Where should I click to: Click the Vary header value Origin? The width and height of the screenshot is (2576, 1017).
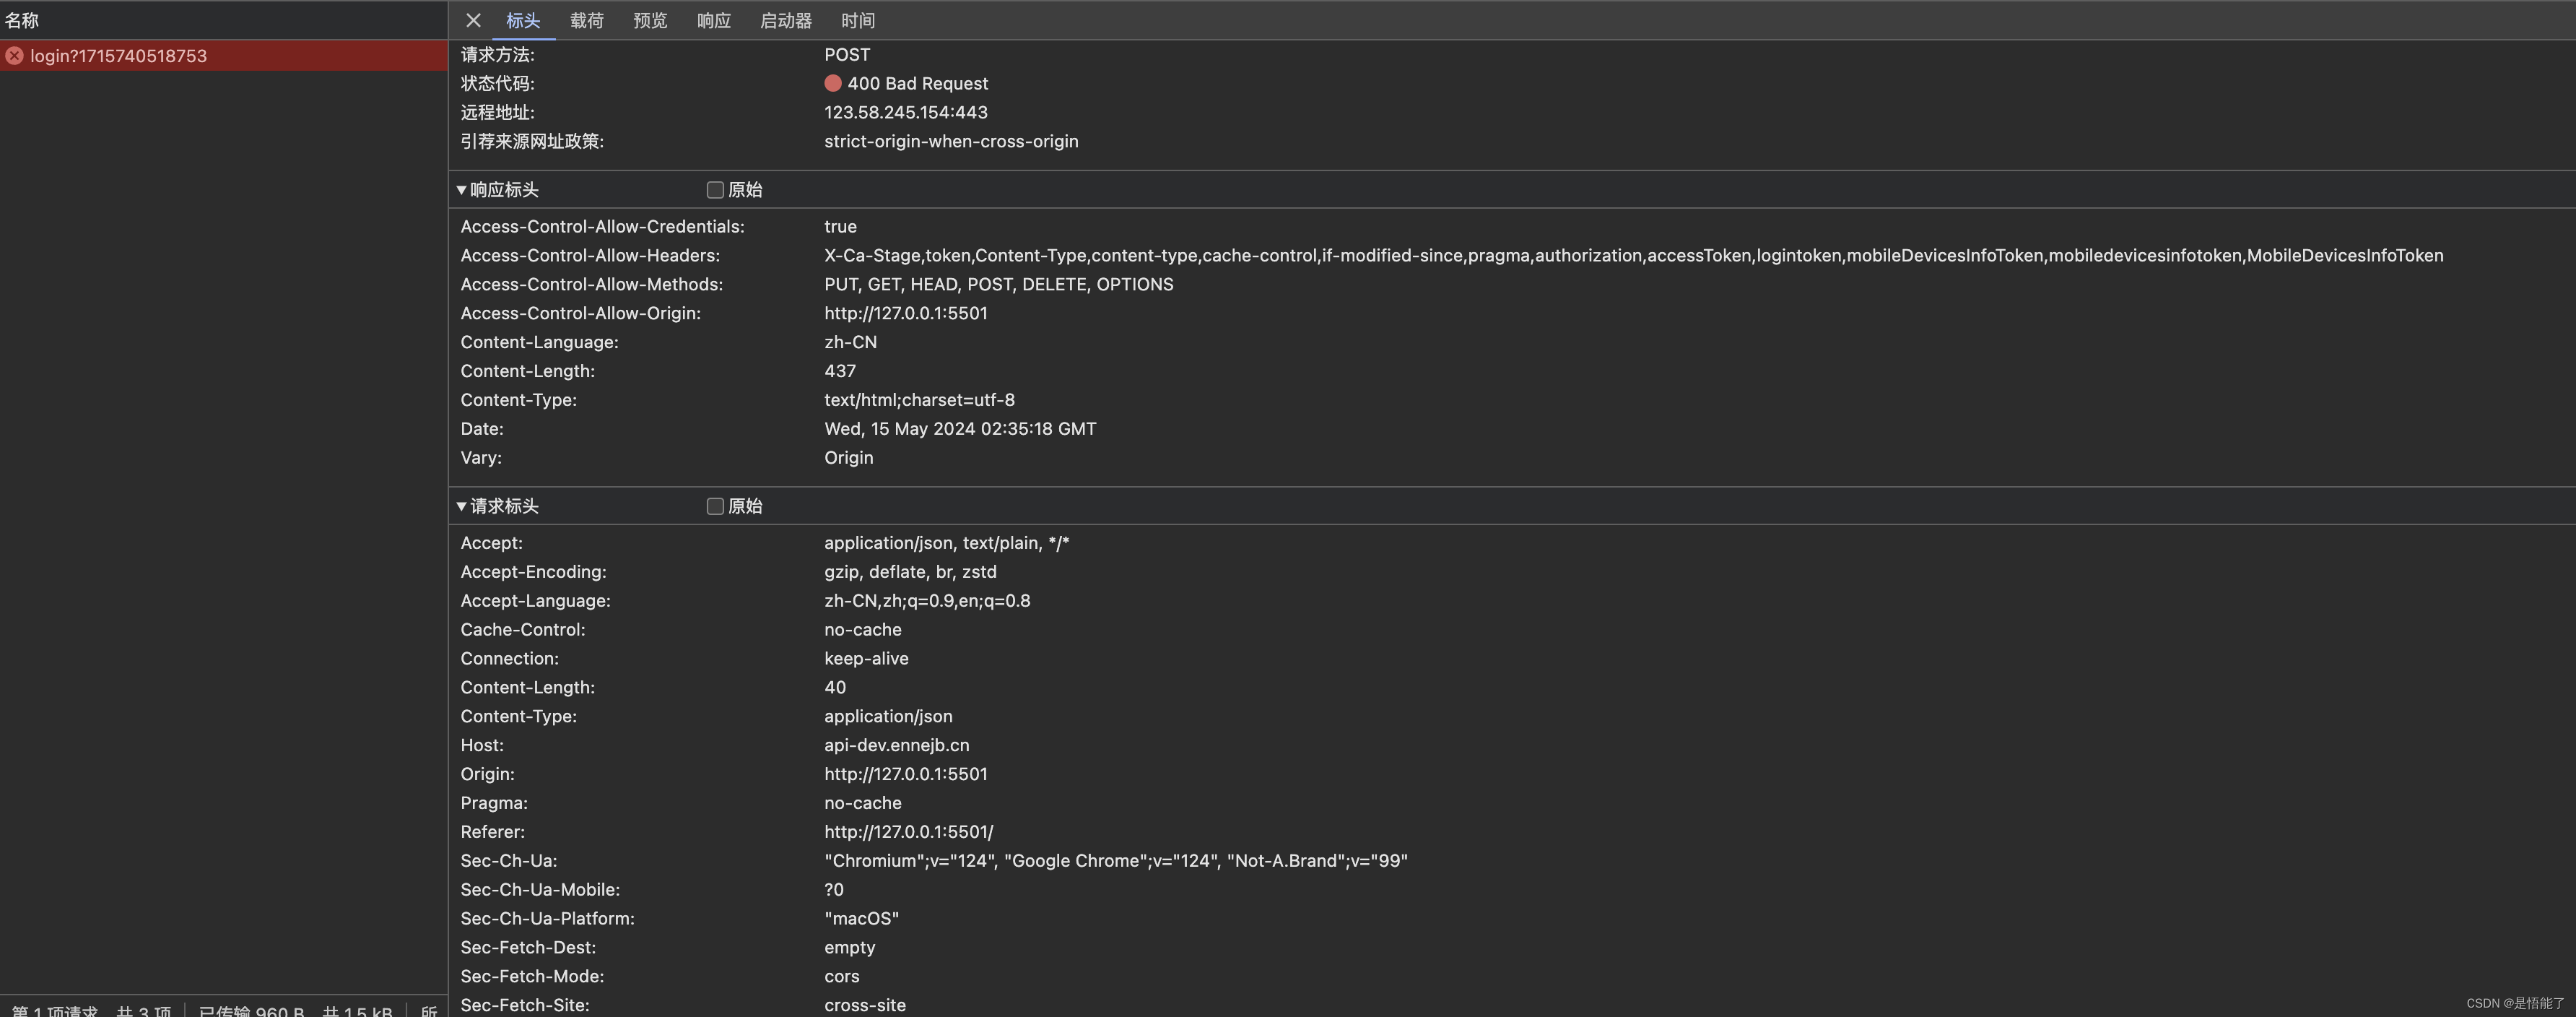[848, 458]
